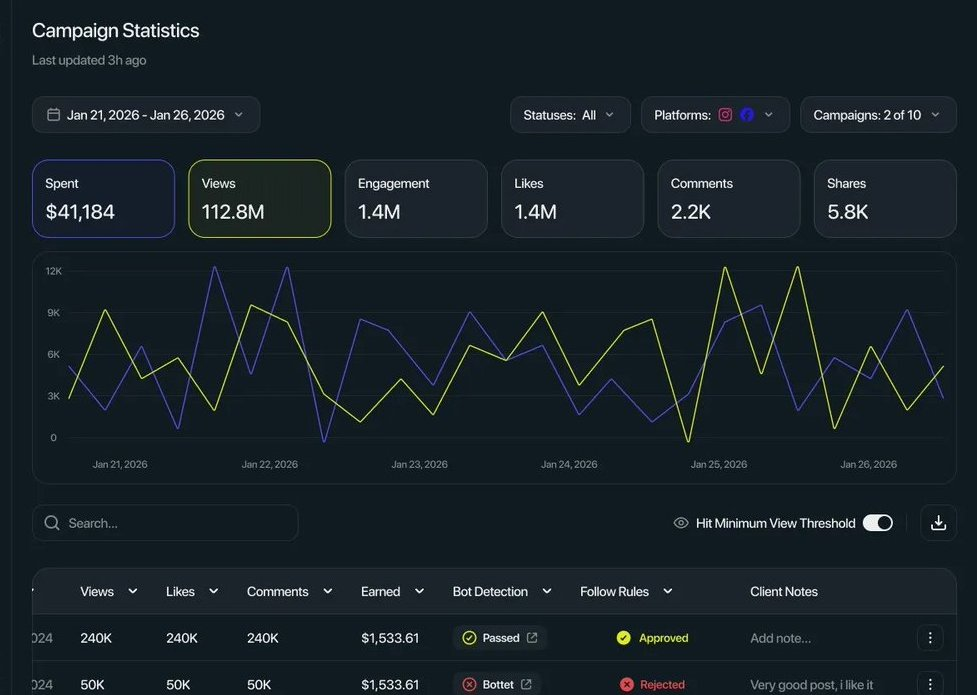Click the 240K value in the Likes column

182,638
